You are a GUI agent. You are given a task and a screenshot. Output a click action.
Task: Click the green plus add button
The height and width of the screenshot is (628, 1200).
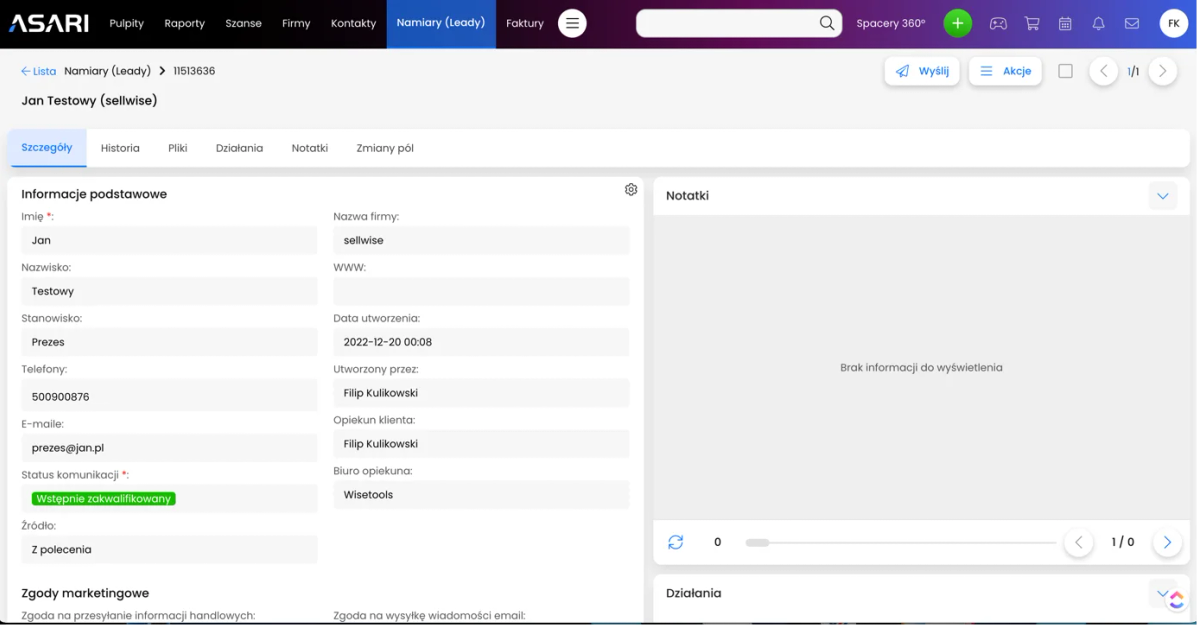pyautogui.click(x=957, y=23)
